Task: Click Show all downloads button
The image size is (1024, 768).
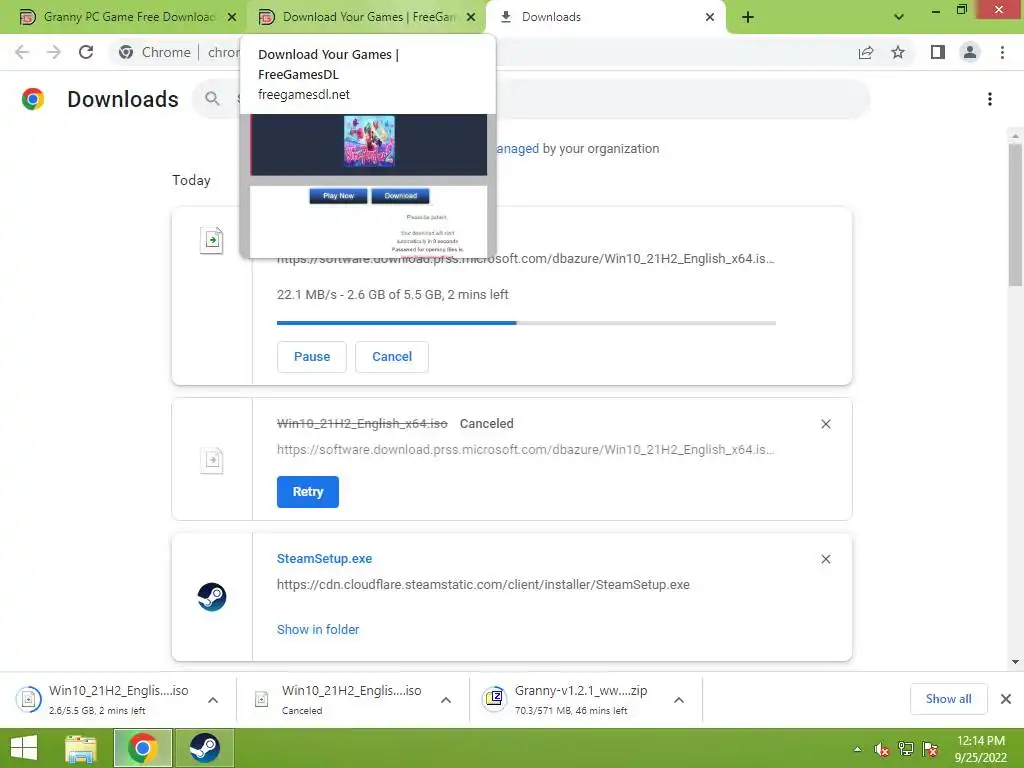Action: (x=948, y=699)
